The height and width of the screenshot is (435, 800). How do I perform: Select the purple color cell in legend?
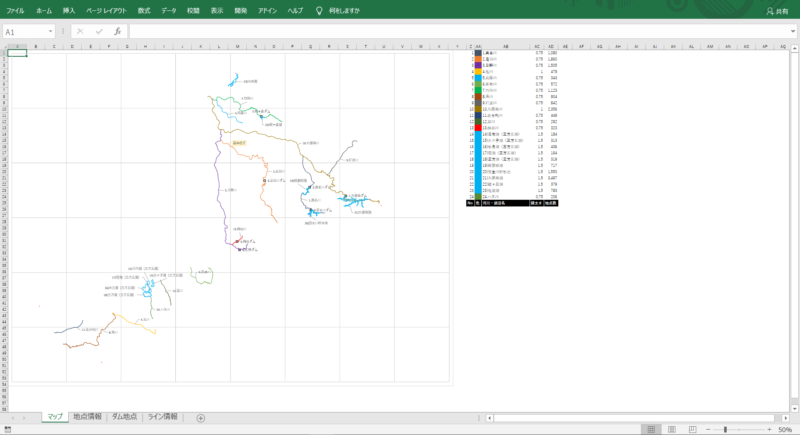point(478,65)
